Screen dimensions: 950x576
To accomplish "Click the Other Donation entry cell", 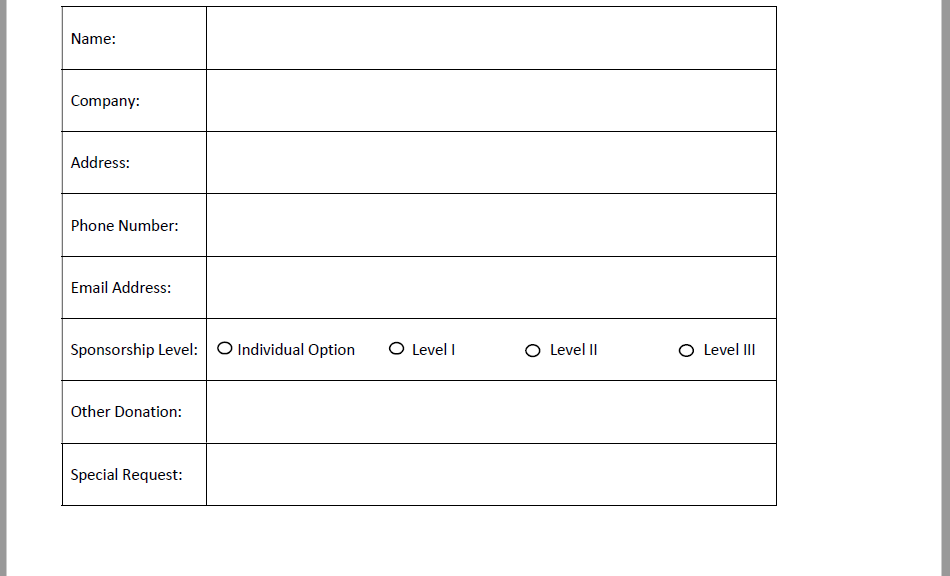I will pyautogui.click(x=491, y=412).
